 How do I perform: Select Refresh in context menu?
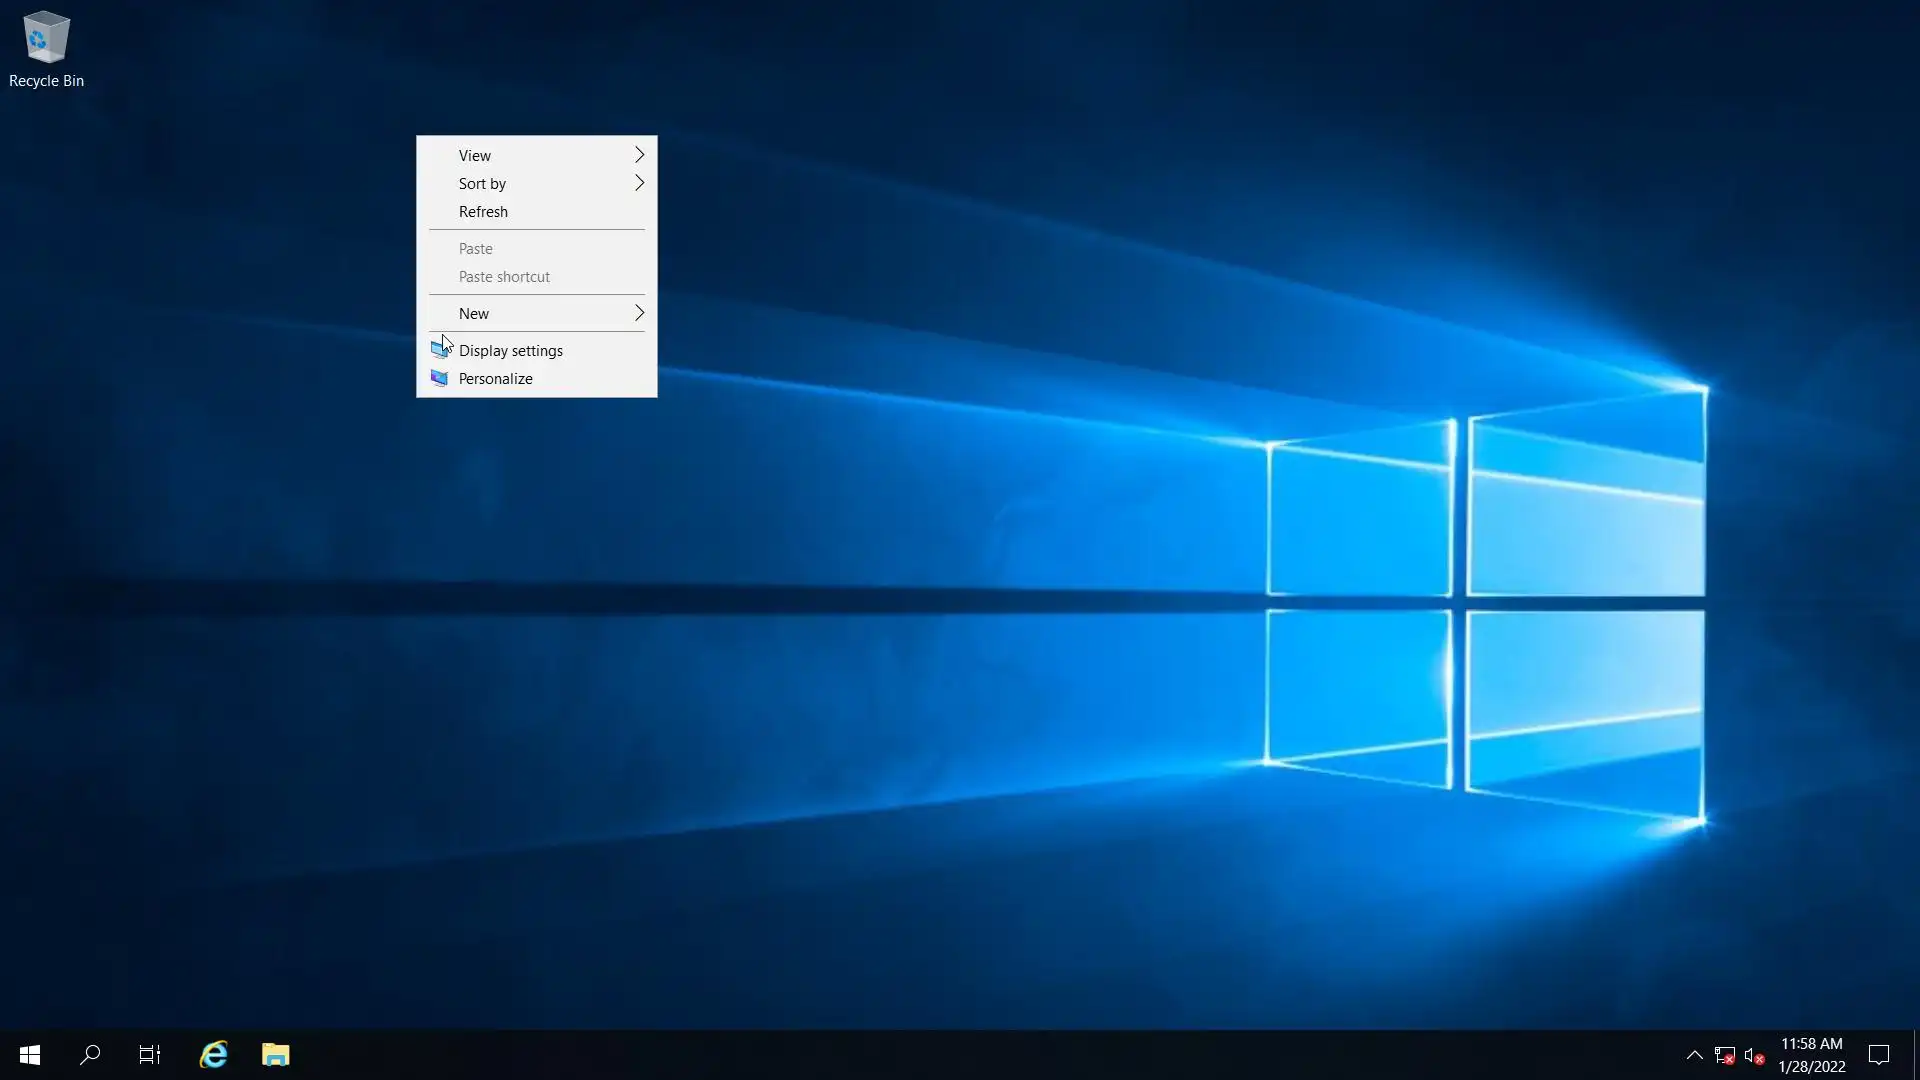tap(483, 212)
